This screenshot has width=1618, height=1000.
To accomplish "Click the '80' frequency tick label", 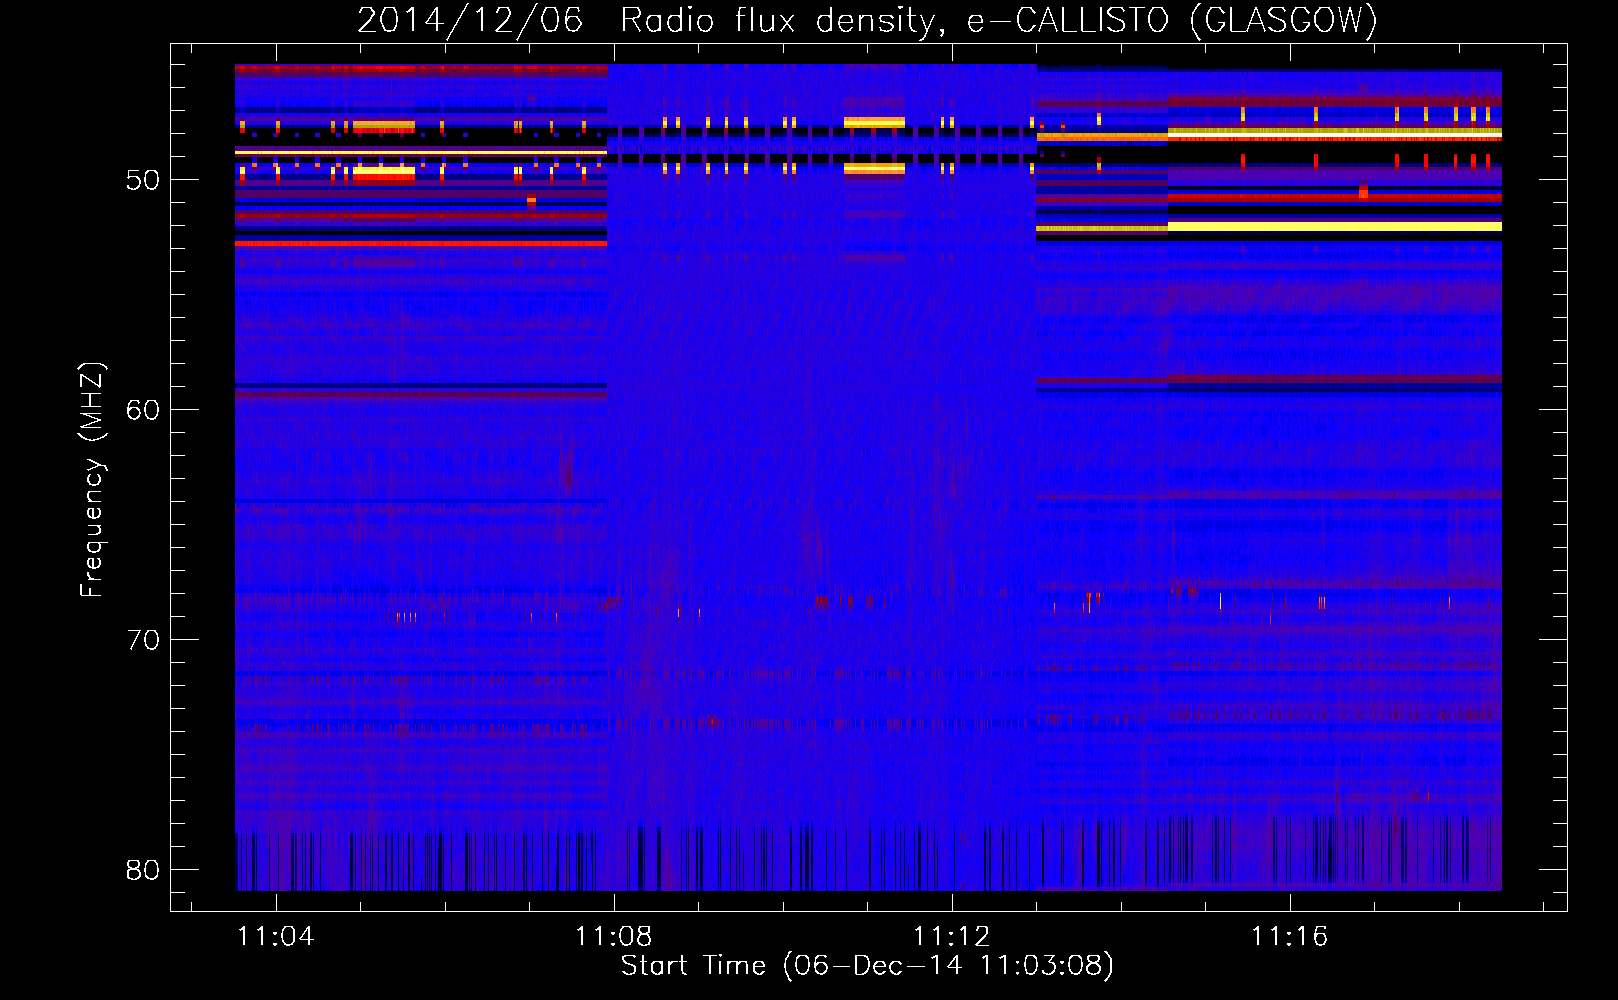I will coord(143,870).
